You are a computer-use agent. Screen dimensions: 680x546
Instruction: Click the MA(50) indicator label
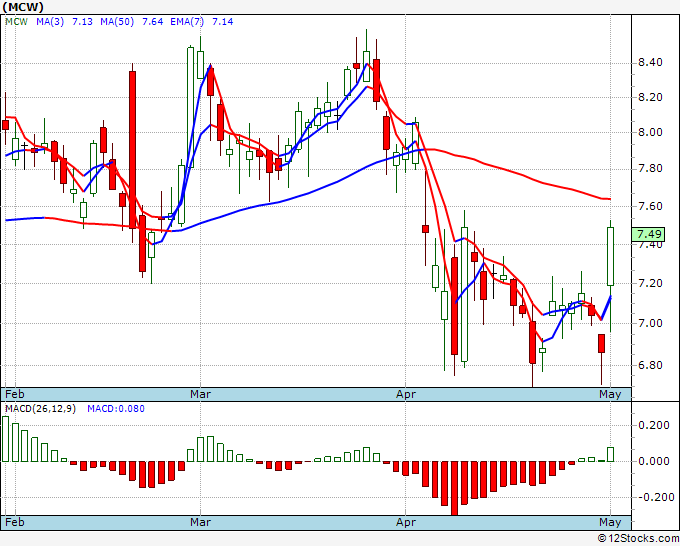pyautogui.click(x=117, y=22)
